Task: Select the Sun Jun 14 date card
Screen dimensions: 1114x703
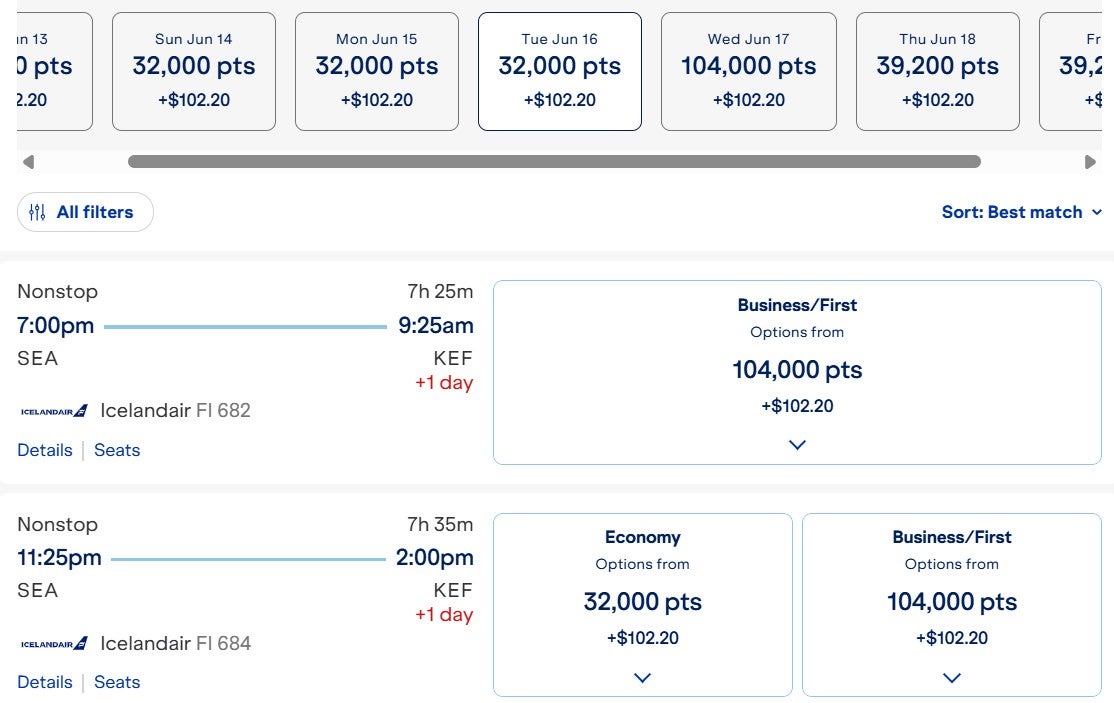Action: (x=193, y=70)
